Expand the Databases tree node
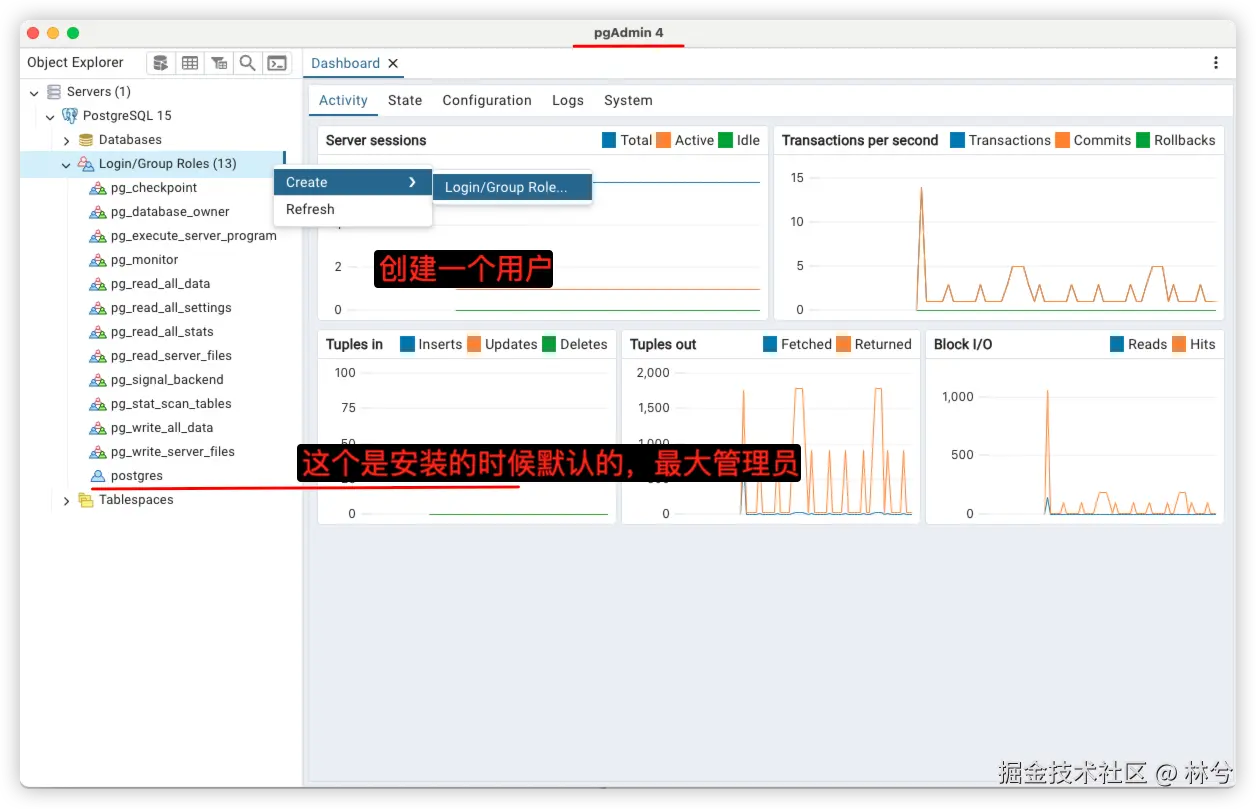The image size is (1256, 809). pyautogui.click(x=67, y=141)
